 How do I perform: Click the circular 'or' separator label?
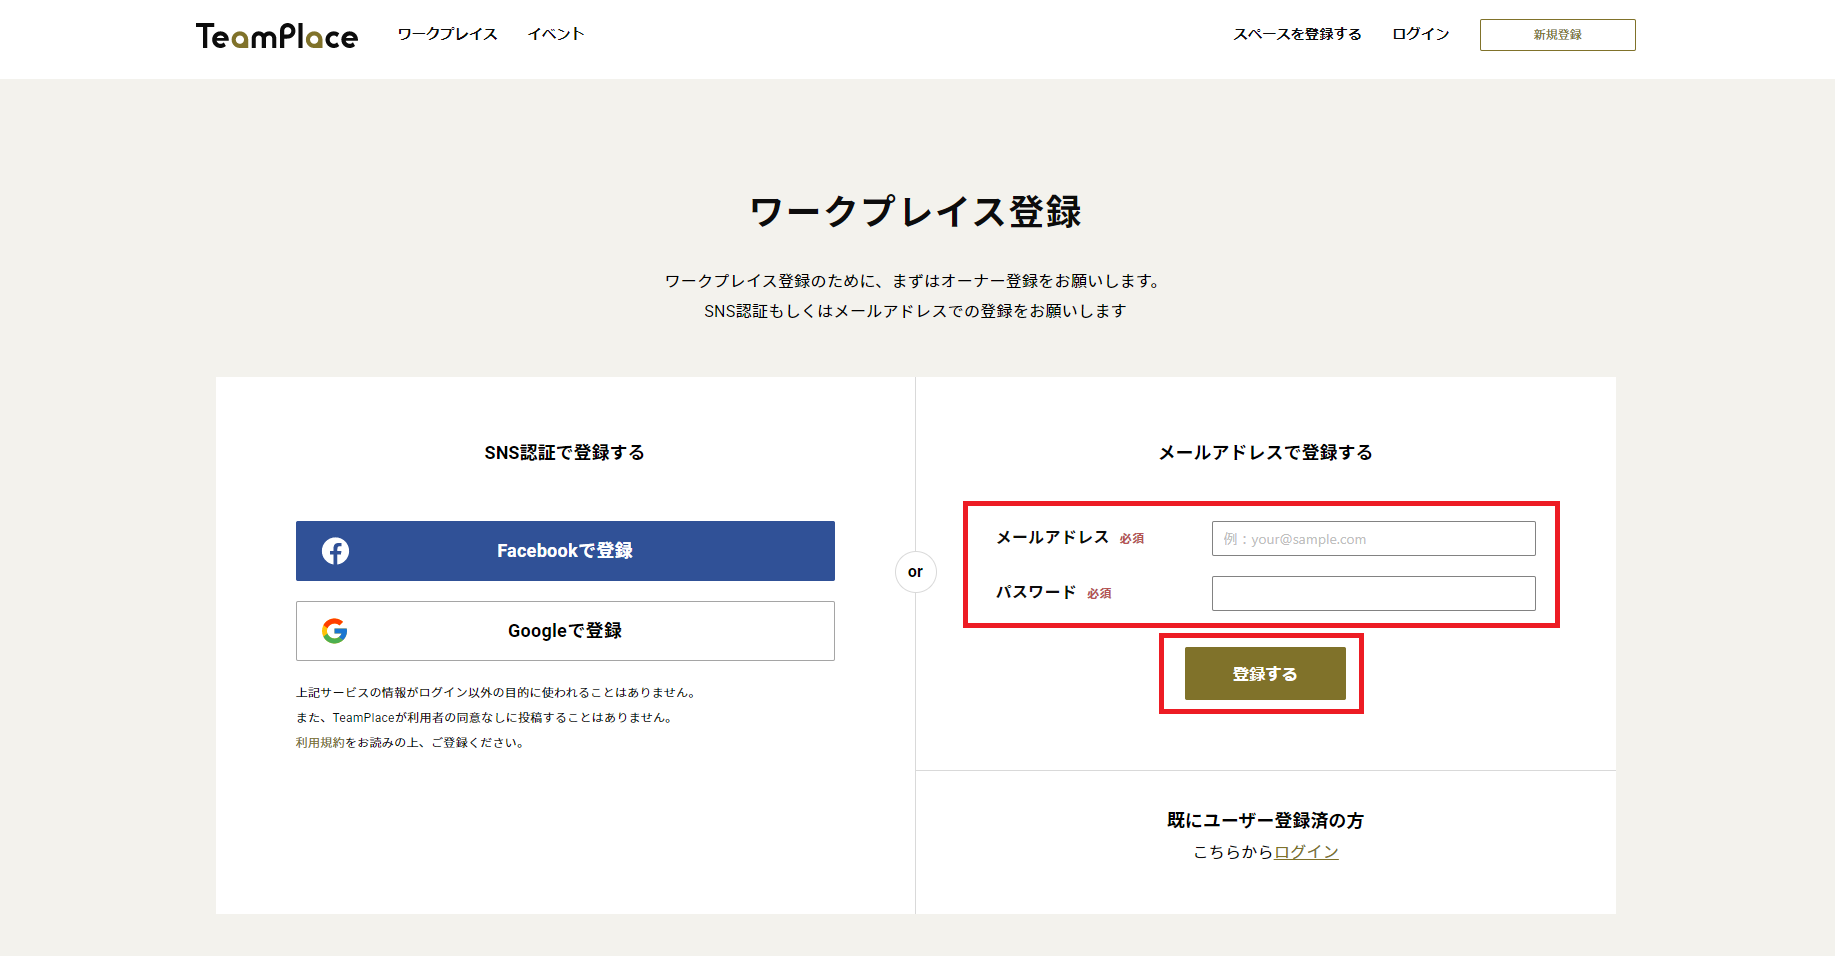(916, 572)
